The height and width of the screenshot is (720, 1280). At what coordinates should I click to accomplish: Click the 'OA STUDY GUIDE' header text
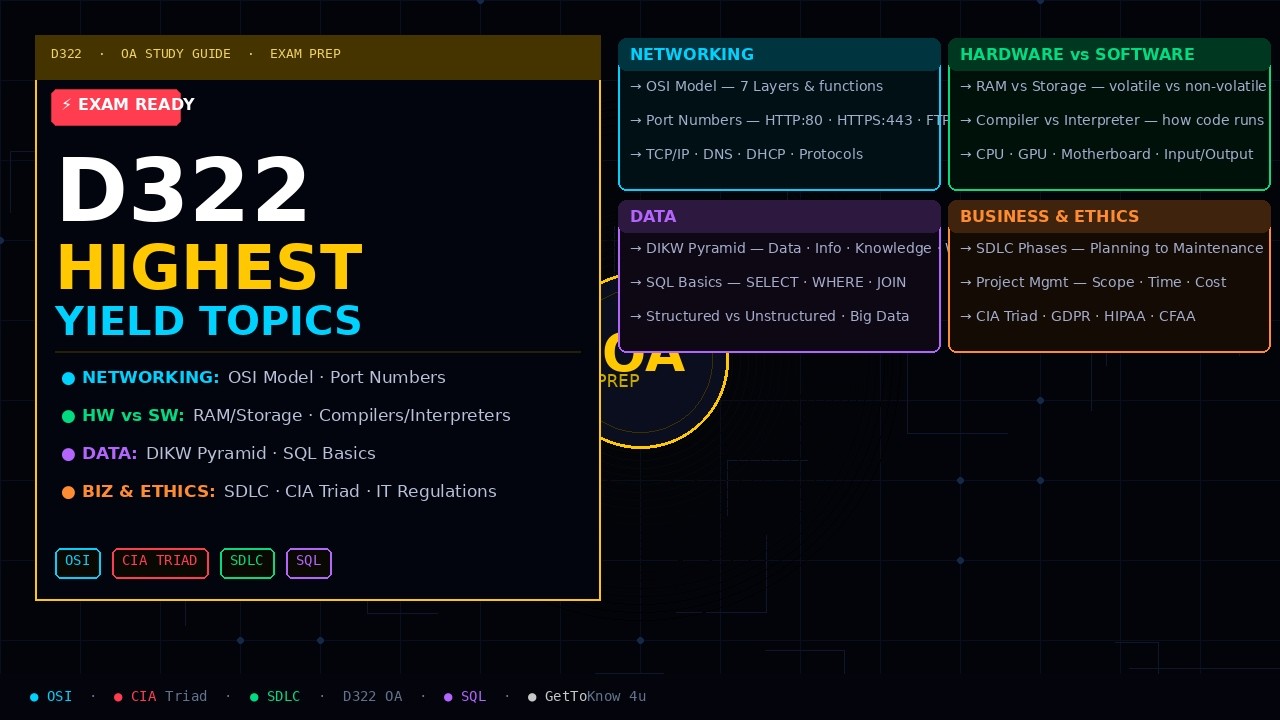click(176, 54)
